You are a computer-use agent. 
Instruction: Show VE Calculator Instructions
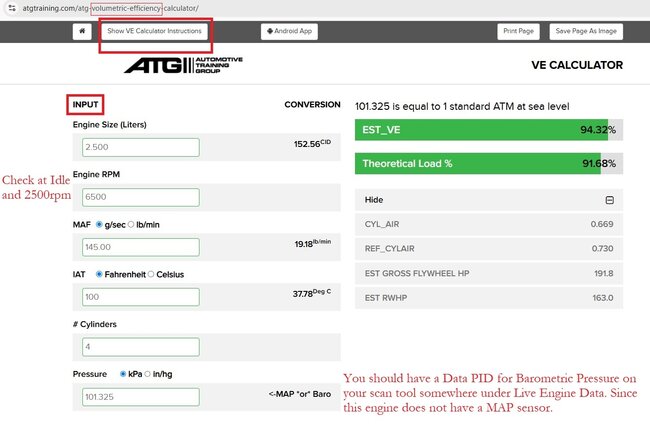(x=154, y=31)
